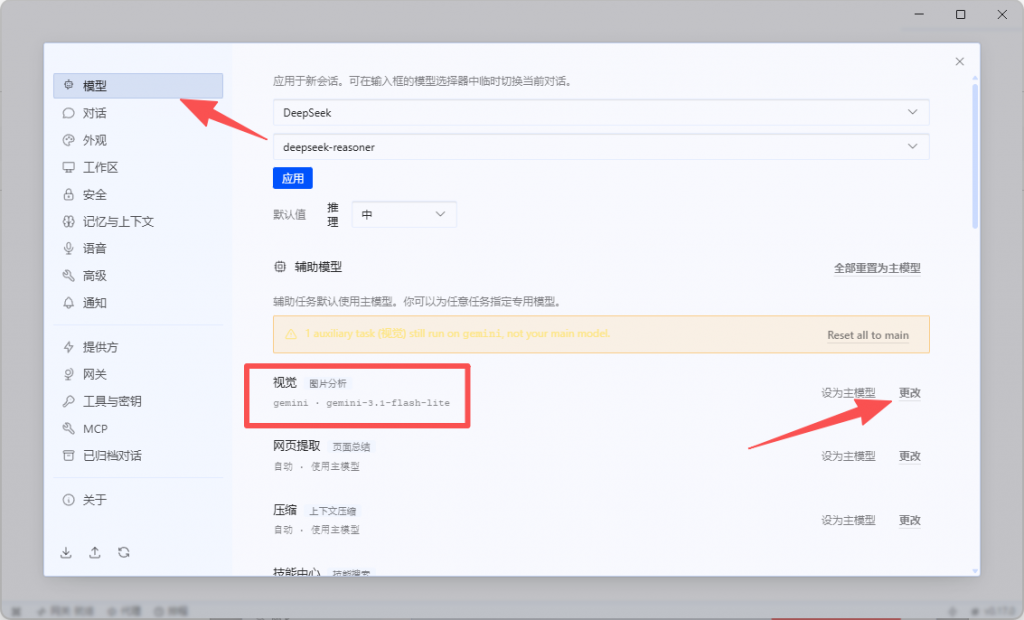The height and width of the screenshot is (620, 1024).
Task: Click the settings panel vertical scrollbar thumb
Action: pos(975,155)
